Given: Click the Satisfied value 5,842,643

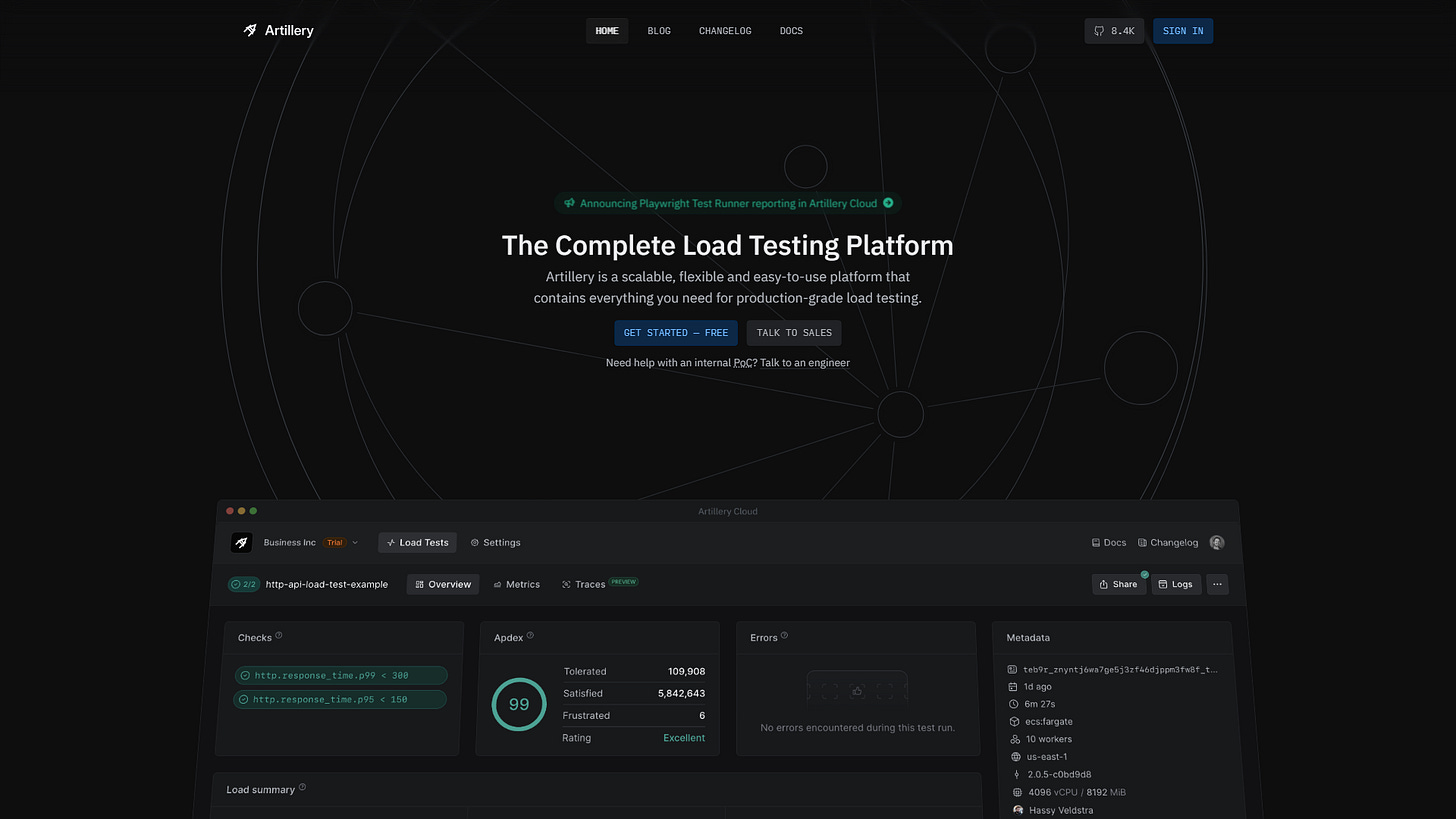Looking at the screenshot, I should 681,694.
